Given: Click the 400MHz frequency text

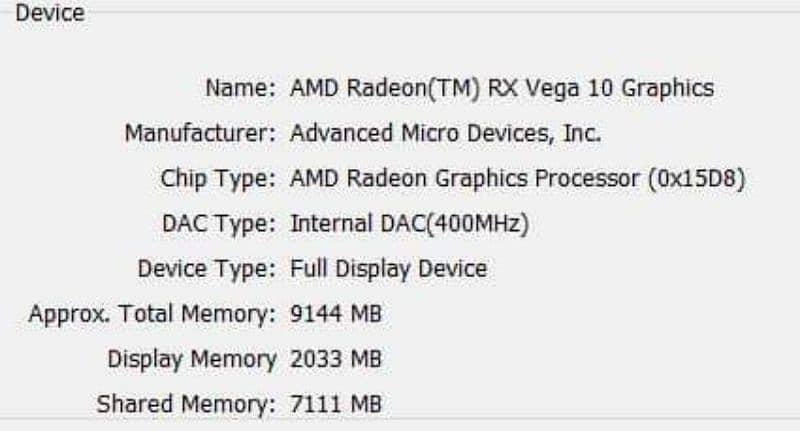Looking at the screenshot, I should (x=484, y=224).
